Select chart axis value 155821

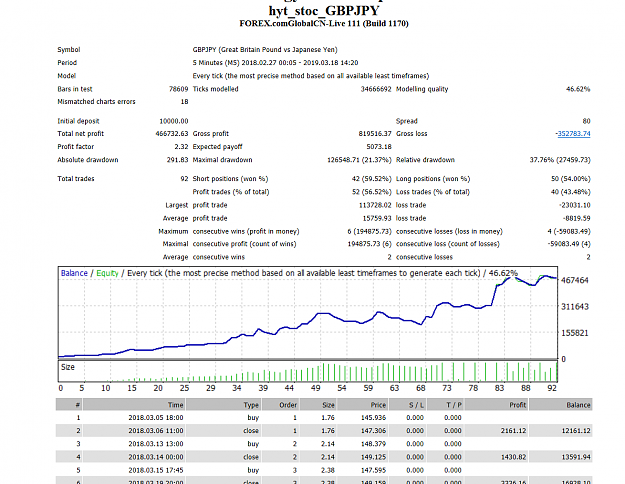(575, 333)
